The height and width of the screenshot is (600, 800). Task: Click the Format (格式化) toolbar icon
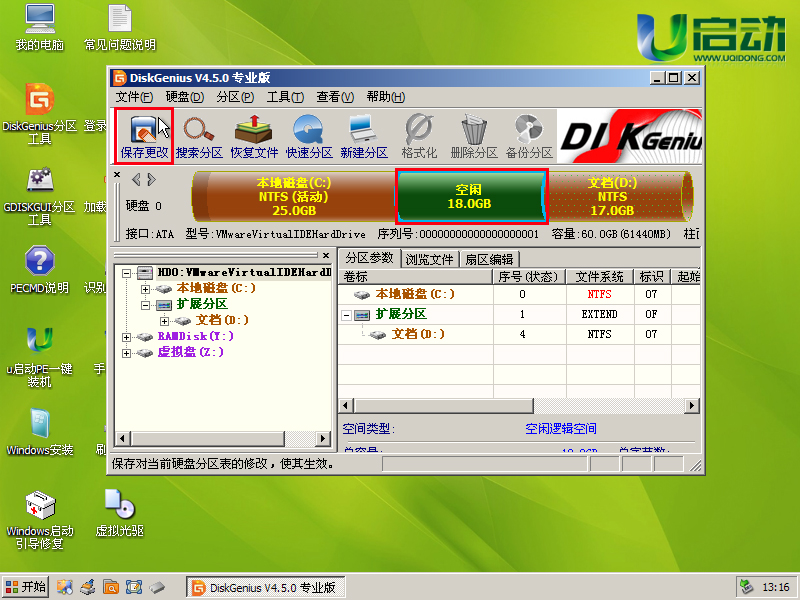click(x=419, y=136)
